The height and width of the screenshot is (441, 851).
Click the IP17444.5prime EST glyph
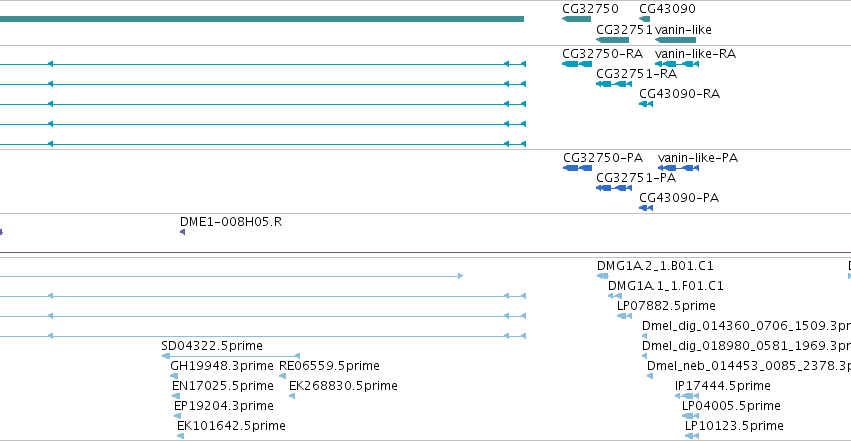click(687, 396)
